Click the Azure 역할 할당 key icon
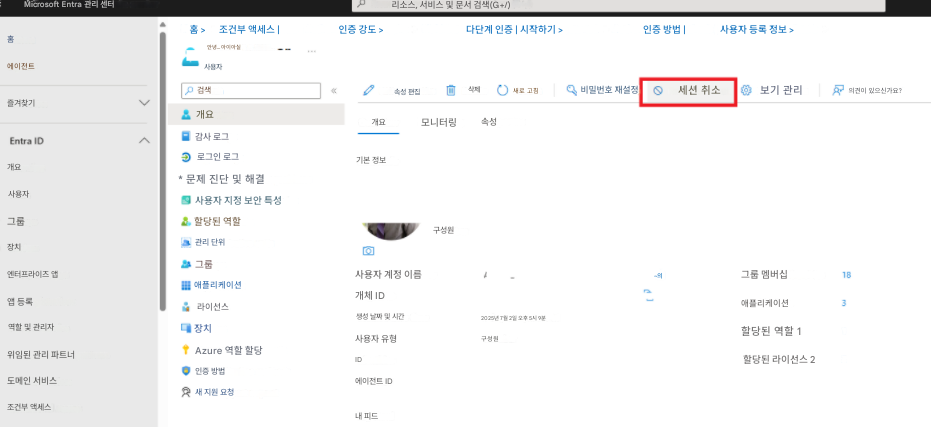 pyautogui.click(x=186, y=350)
